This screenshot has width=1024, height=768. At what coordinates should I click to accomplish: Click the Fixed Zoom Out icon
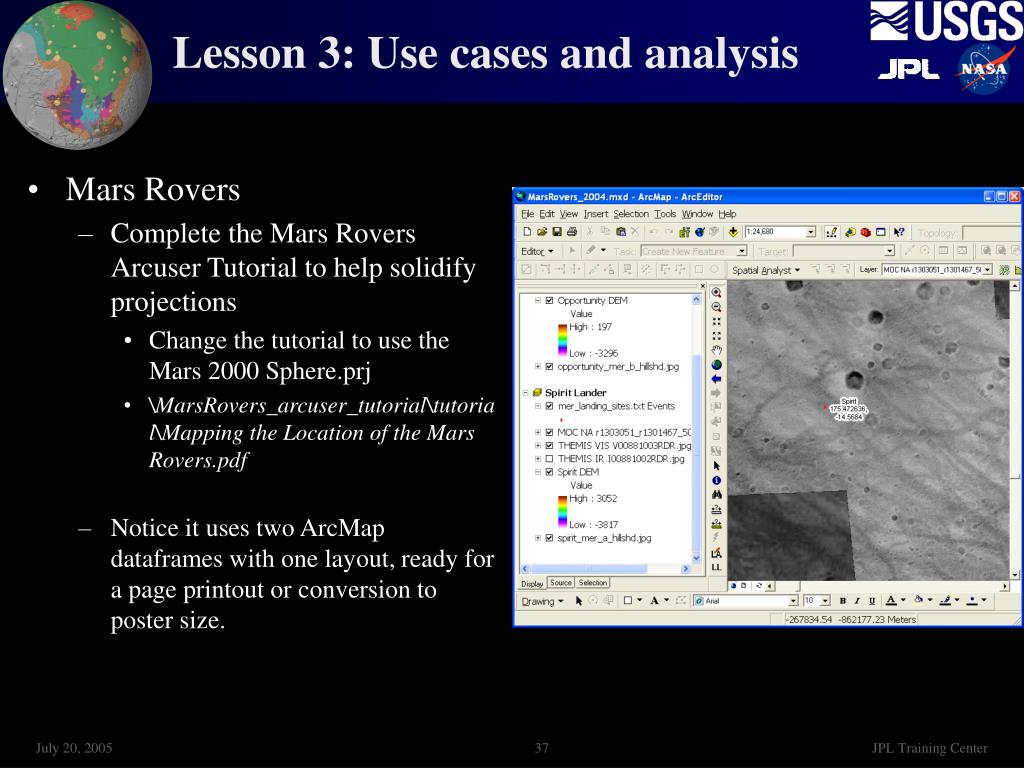(716, 336)
